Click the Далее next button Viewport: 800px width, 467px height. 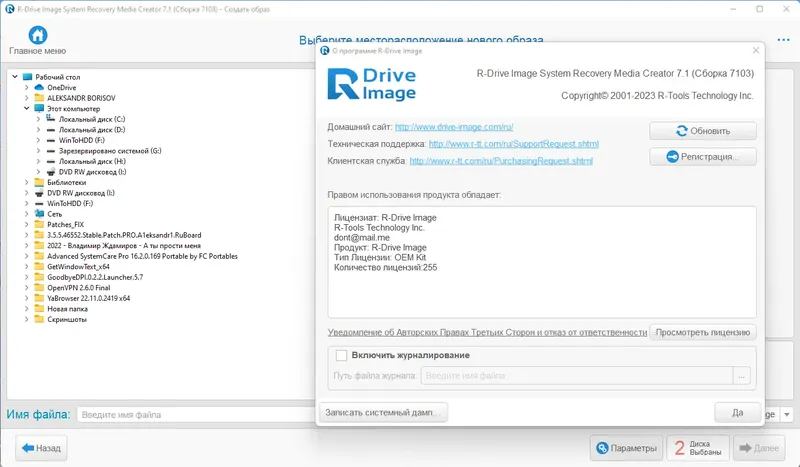click(759, 448)
